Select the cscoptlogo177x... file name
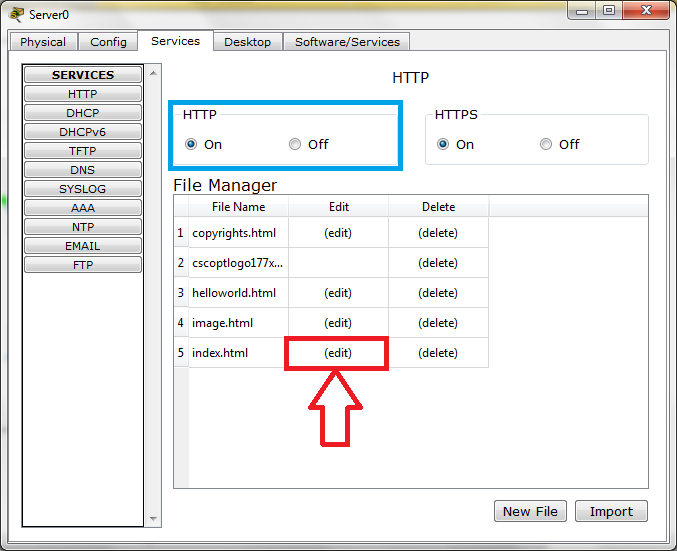Viewport: 677px width, 551px height. tap(238, 263)
